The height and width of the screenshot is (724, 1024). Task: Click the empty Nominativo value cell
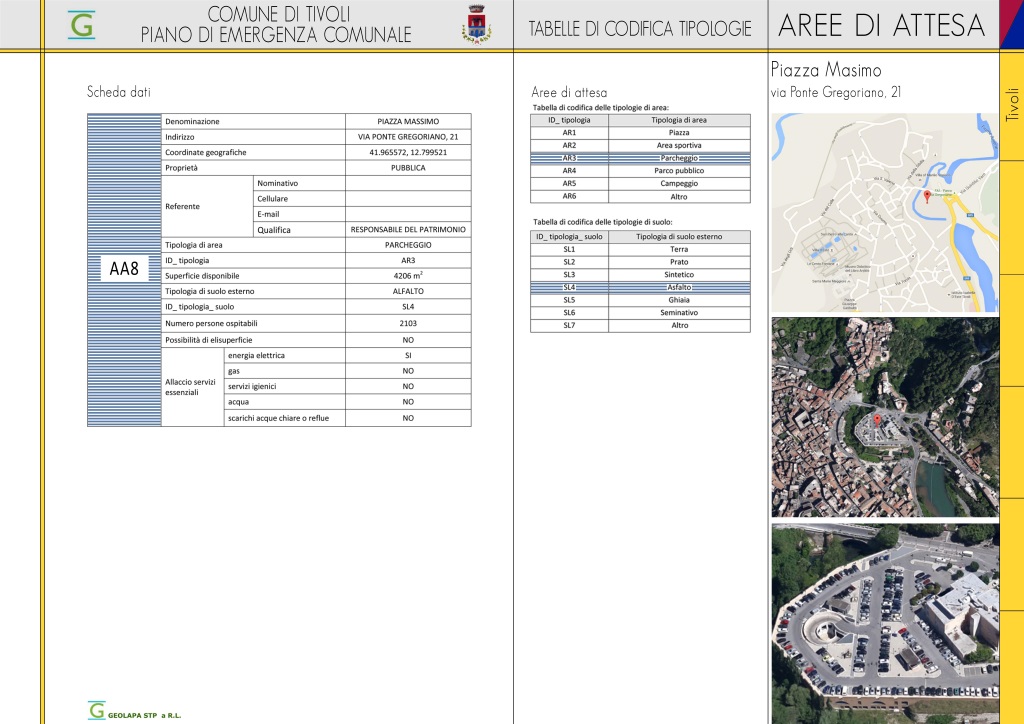click(x=408, y=183)
